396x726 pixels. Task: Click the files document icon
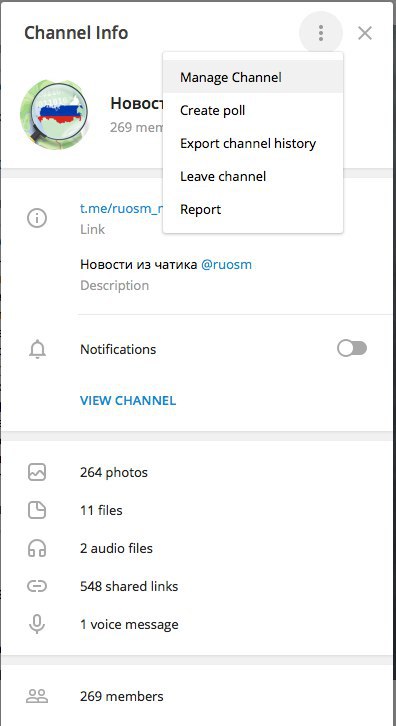37,510
